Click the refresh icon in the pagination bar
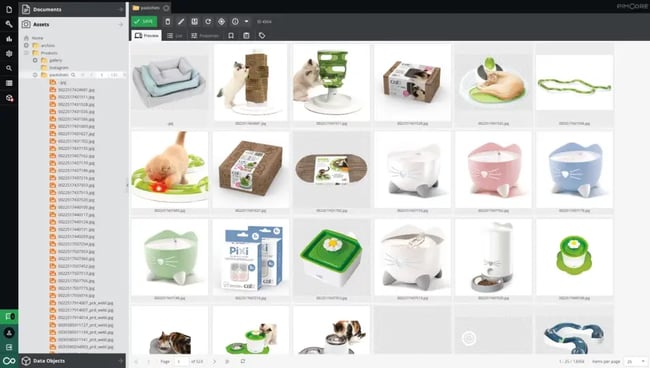 click(x=243, y=361)
